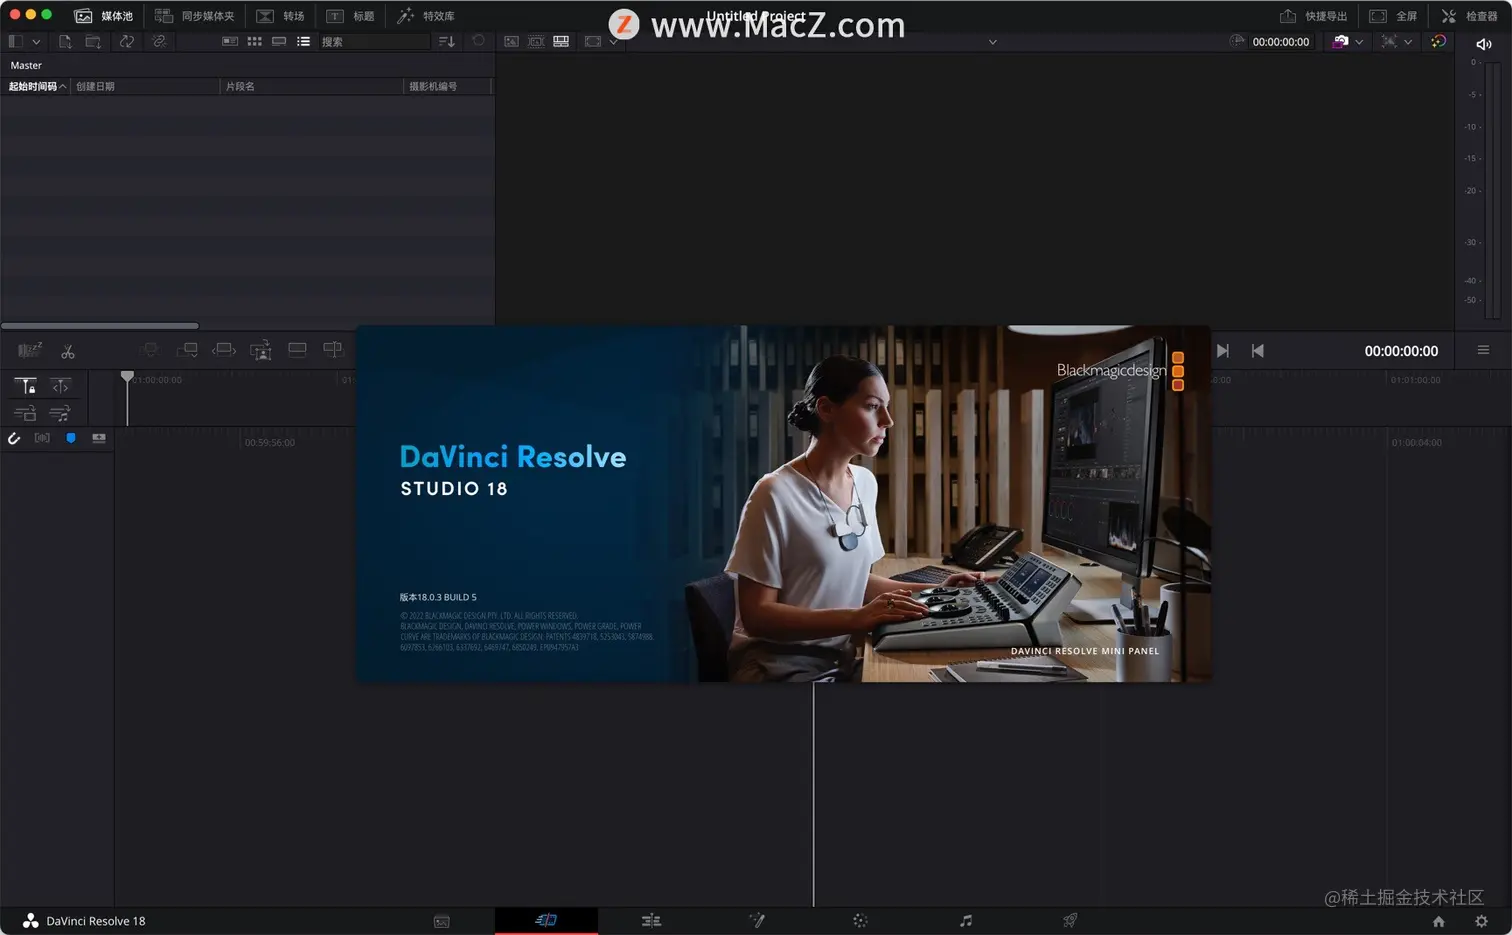Open the 特效库 effects library tab
Screen dimensions: 1512x935
pos(426,16)
